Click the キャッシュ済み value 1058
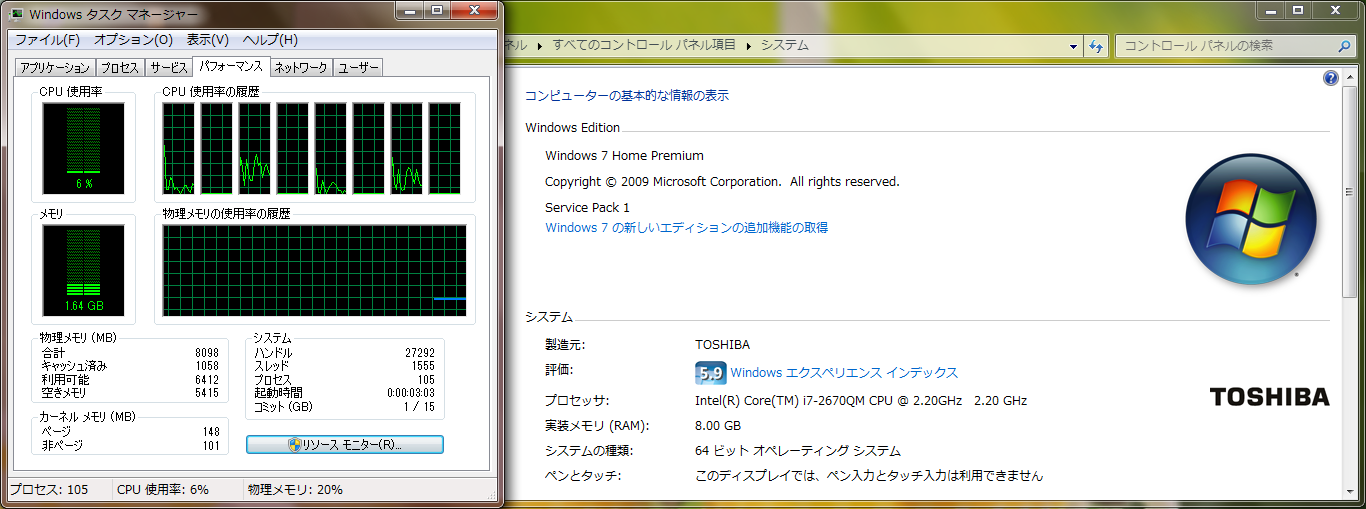 pyautogui.click(x=207, y=367)
